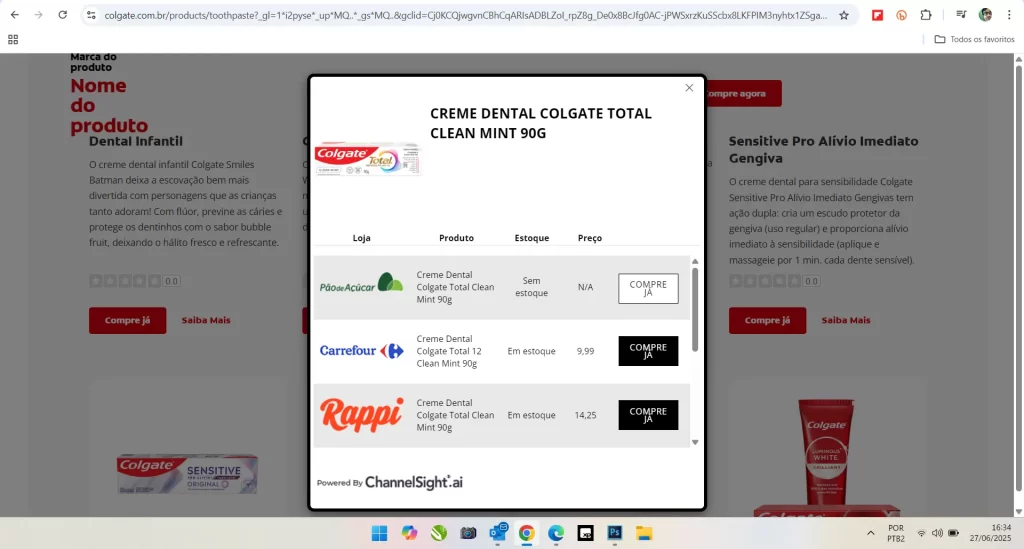This screenshot has height=549, width=1024.
Task: Open the volume control in the tray
Action: coord(937,533)
